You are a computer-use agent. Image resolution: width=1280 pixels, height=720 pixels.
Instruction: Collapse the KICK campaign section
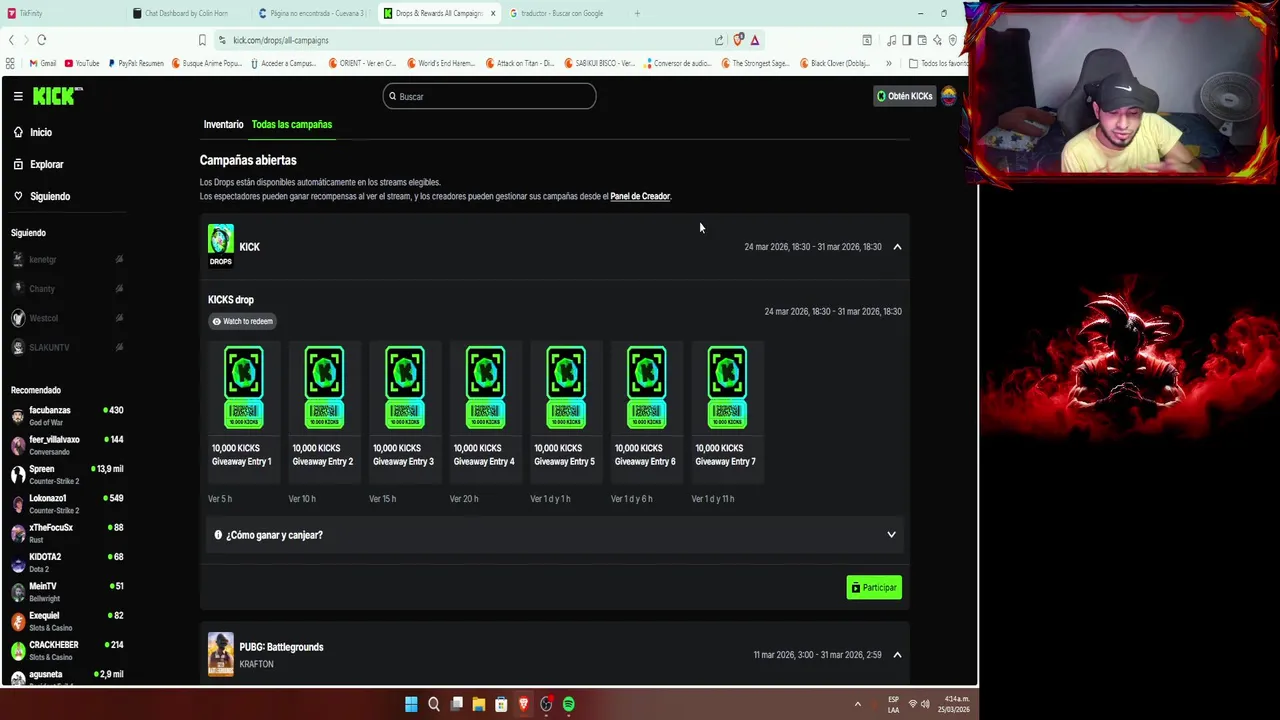click(x=897, y=246)
